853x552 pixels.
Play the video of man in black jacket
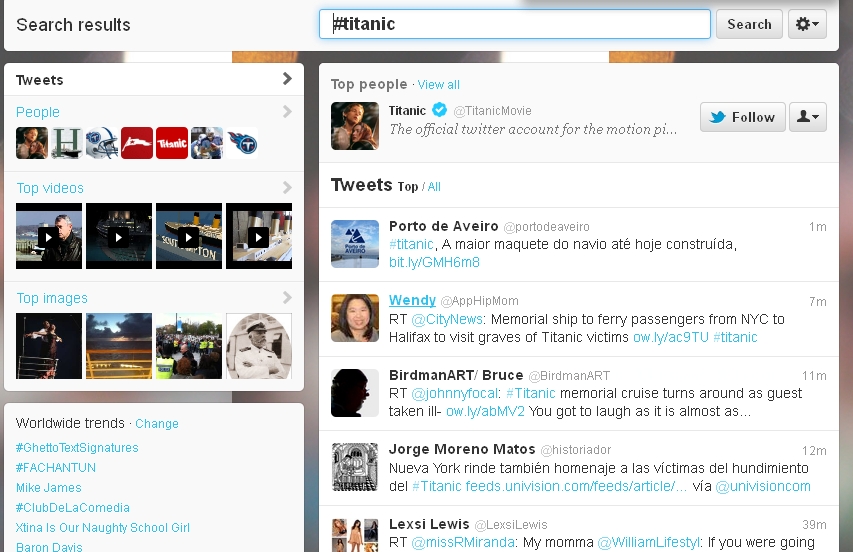click(x=49, y=236)
